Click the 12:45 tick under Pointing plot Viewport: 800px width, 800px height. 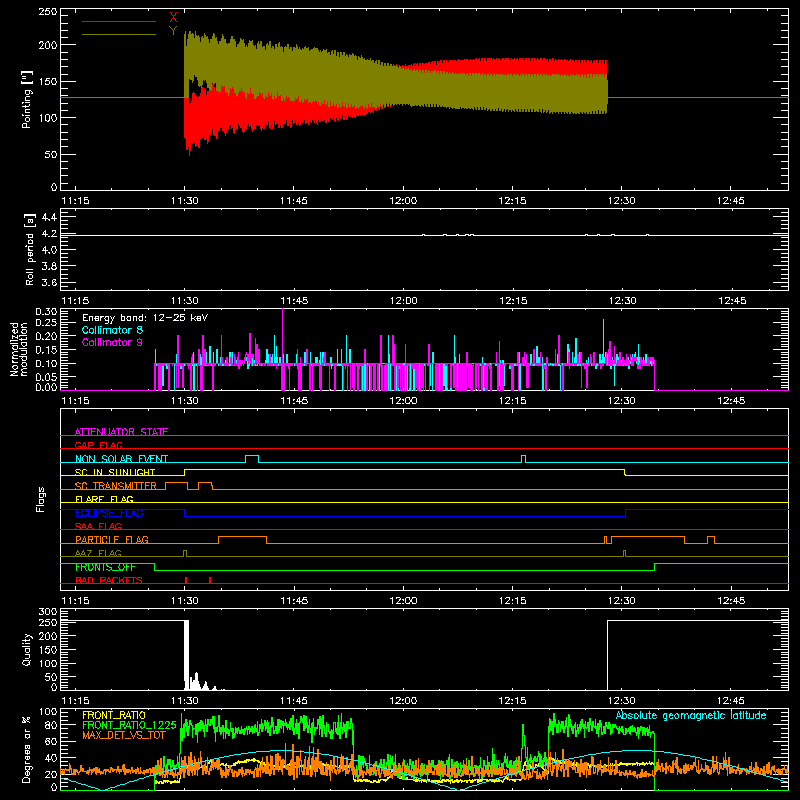coord(731,201)
